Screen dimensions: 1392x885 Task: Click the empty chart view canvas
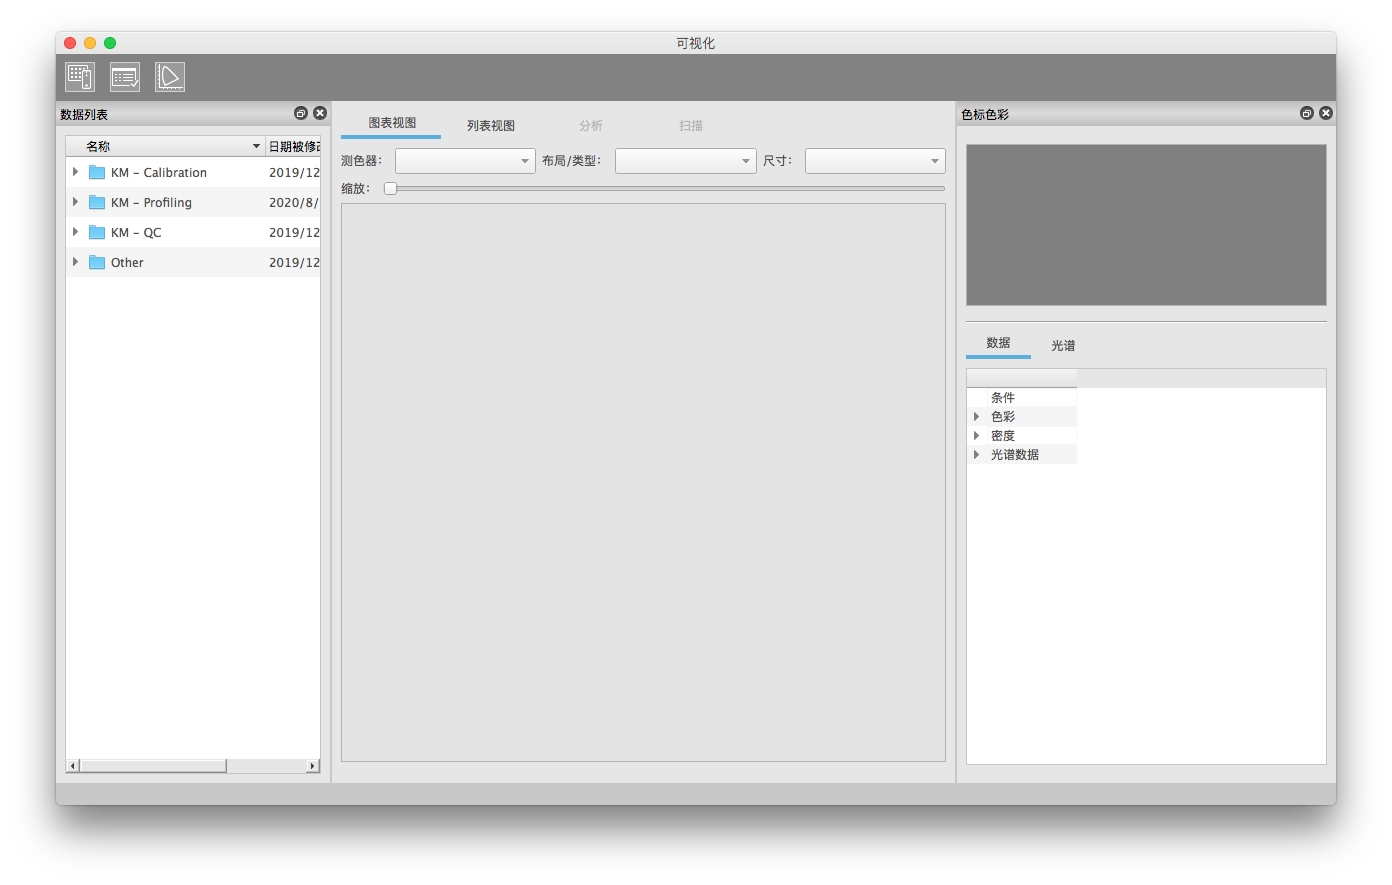pos(643,483)
